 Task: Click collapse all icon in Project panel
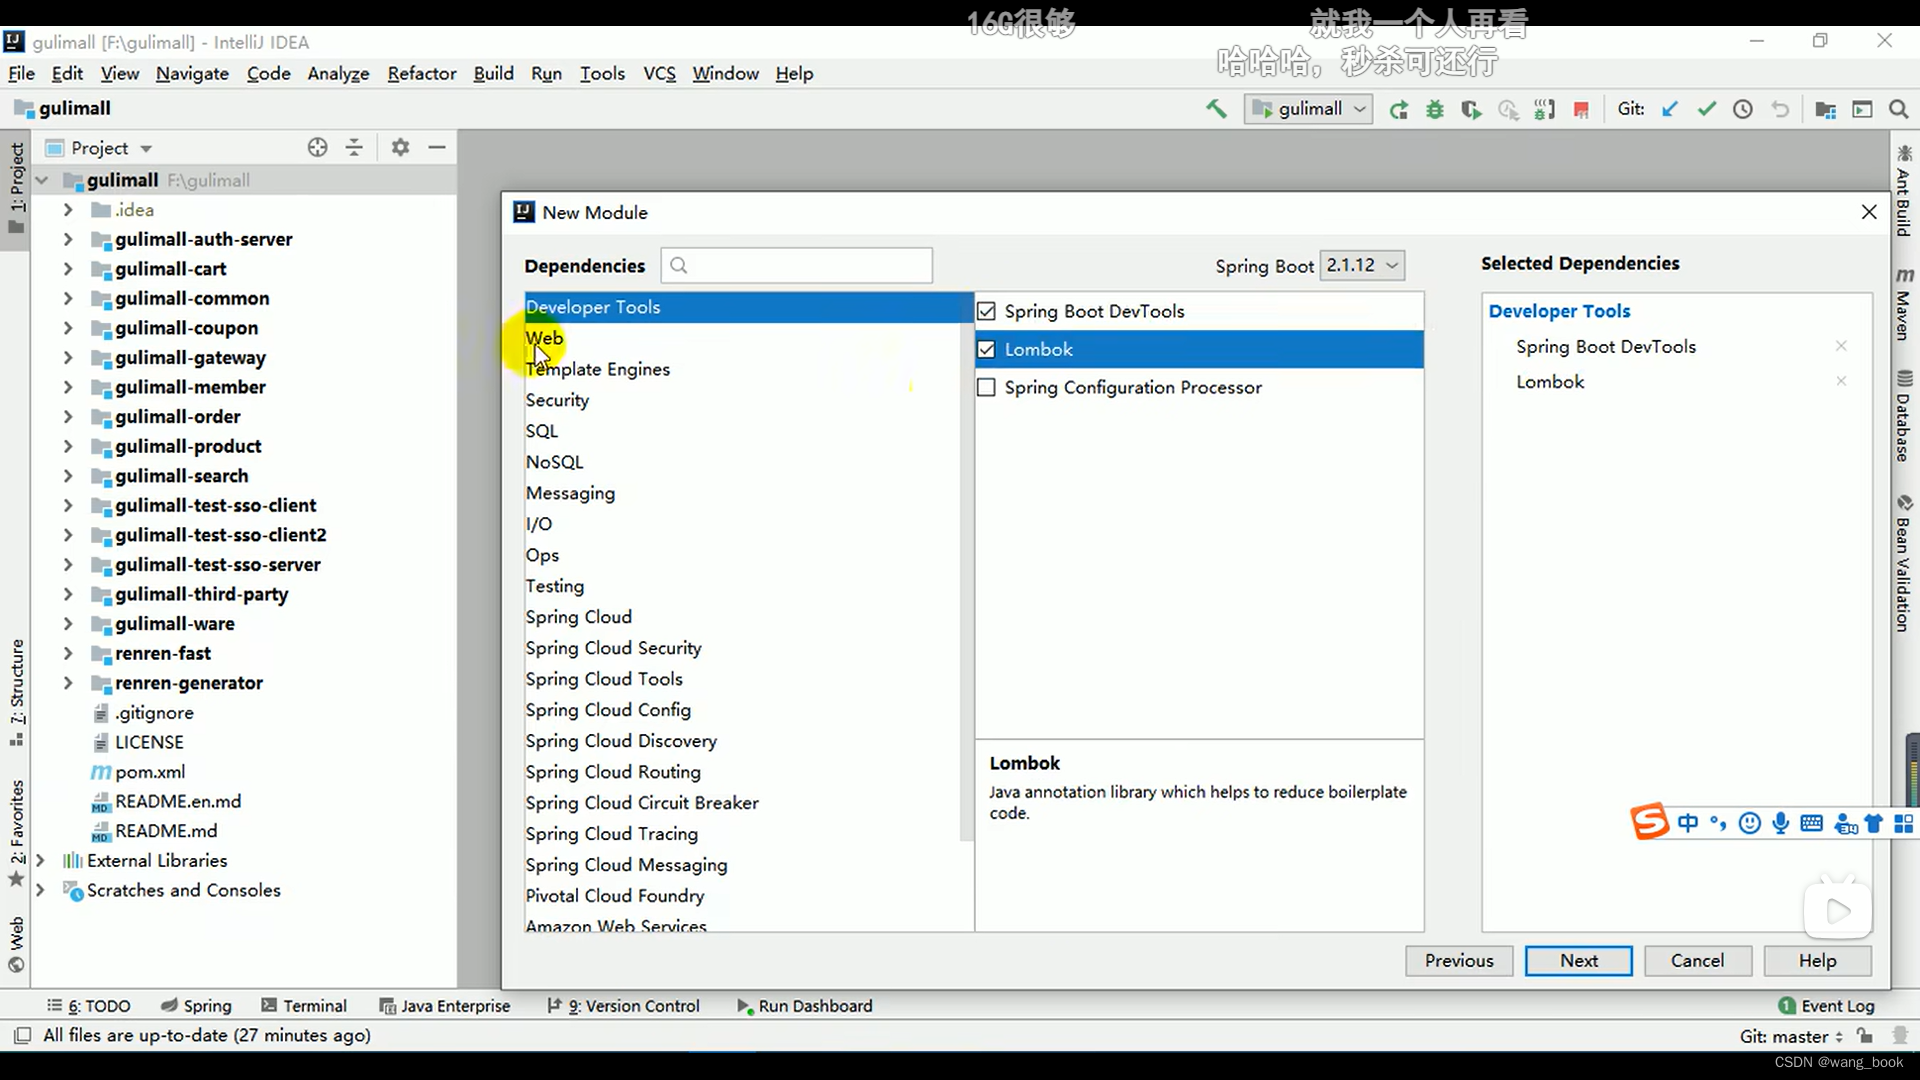pyautogui.click(x=354, y=147)
